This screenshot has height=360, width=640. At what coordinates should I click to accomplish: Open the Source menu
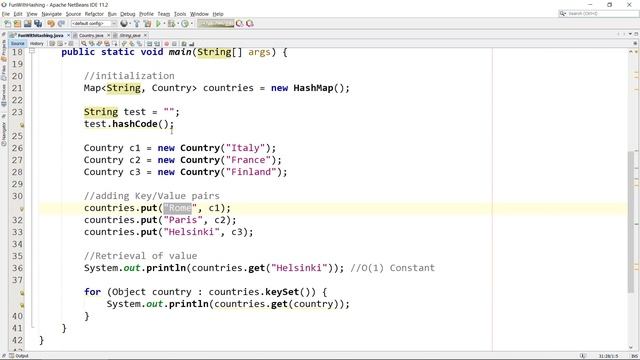click(x=73, y=14)
